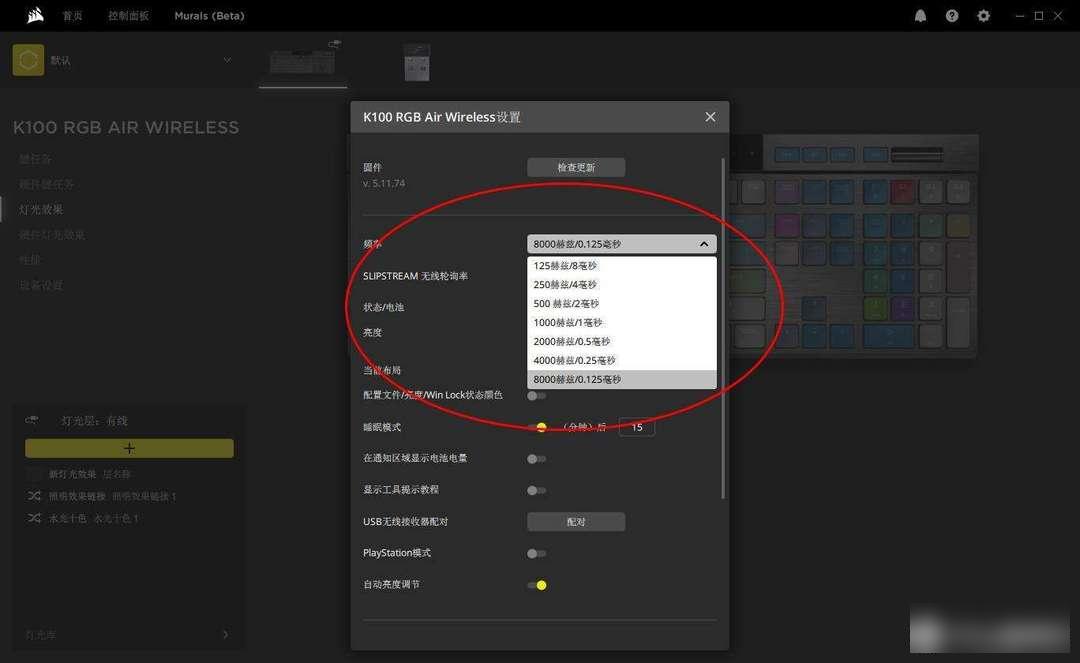Disable 自动亮度调节 switch
The width and height of the screenshot is (1080, 663).
[538, 585]
